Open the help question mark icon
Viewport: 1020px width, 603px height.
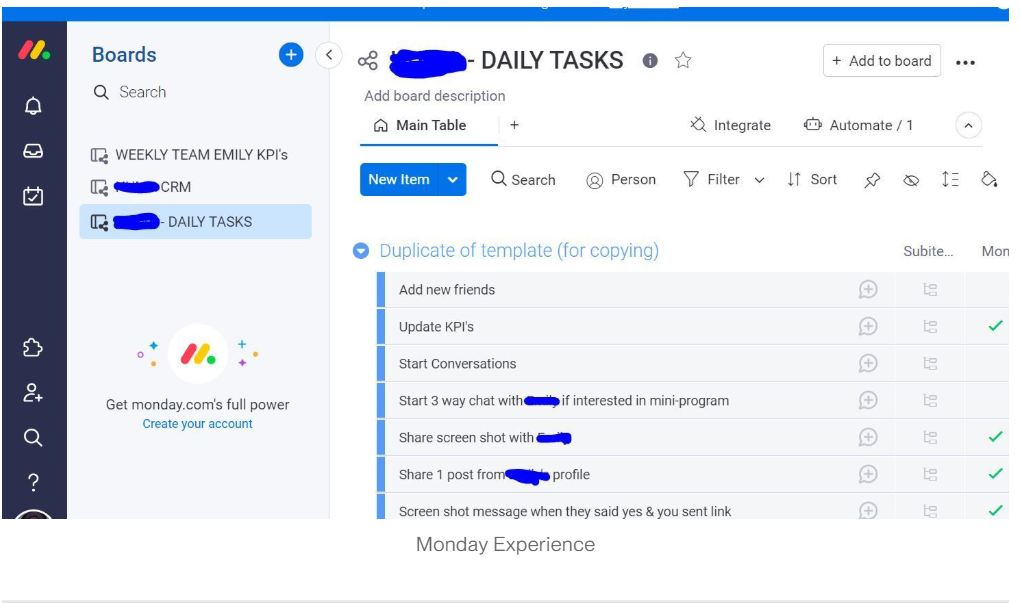tap(33, 482)
